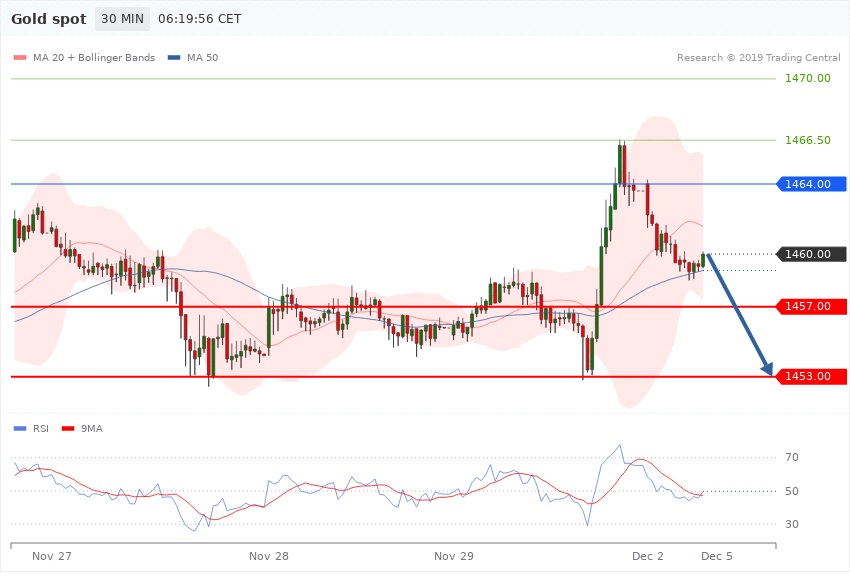This screenshot has height=576, width=850.
Task: Select the blue 1464.00 price tag
Action: (810, 184)
